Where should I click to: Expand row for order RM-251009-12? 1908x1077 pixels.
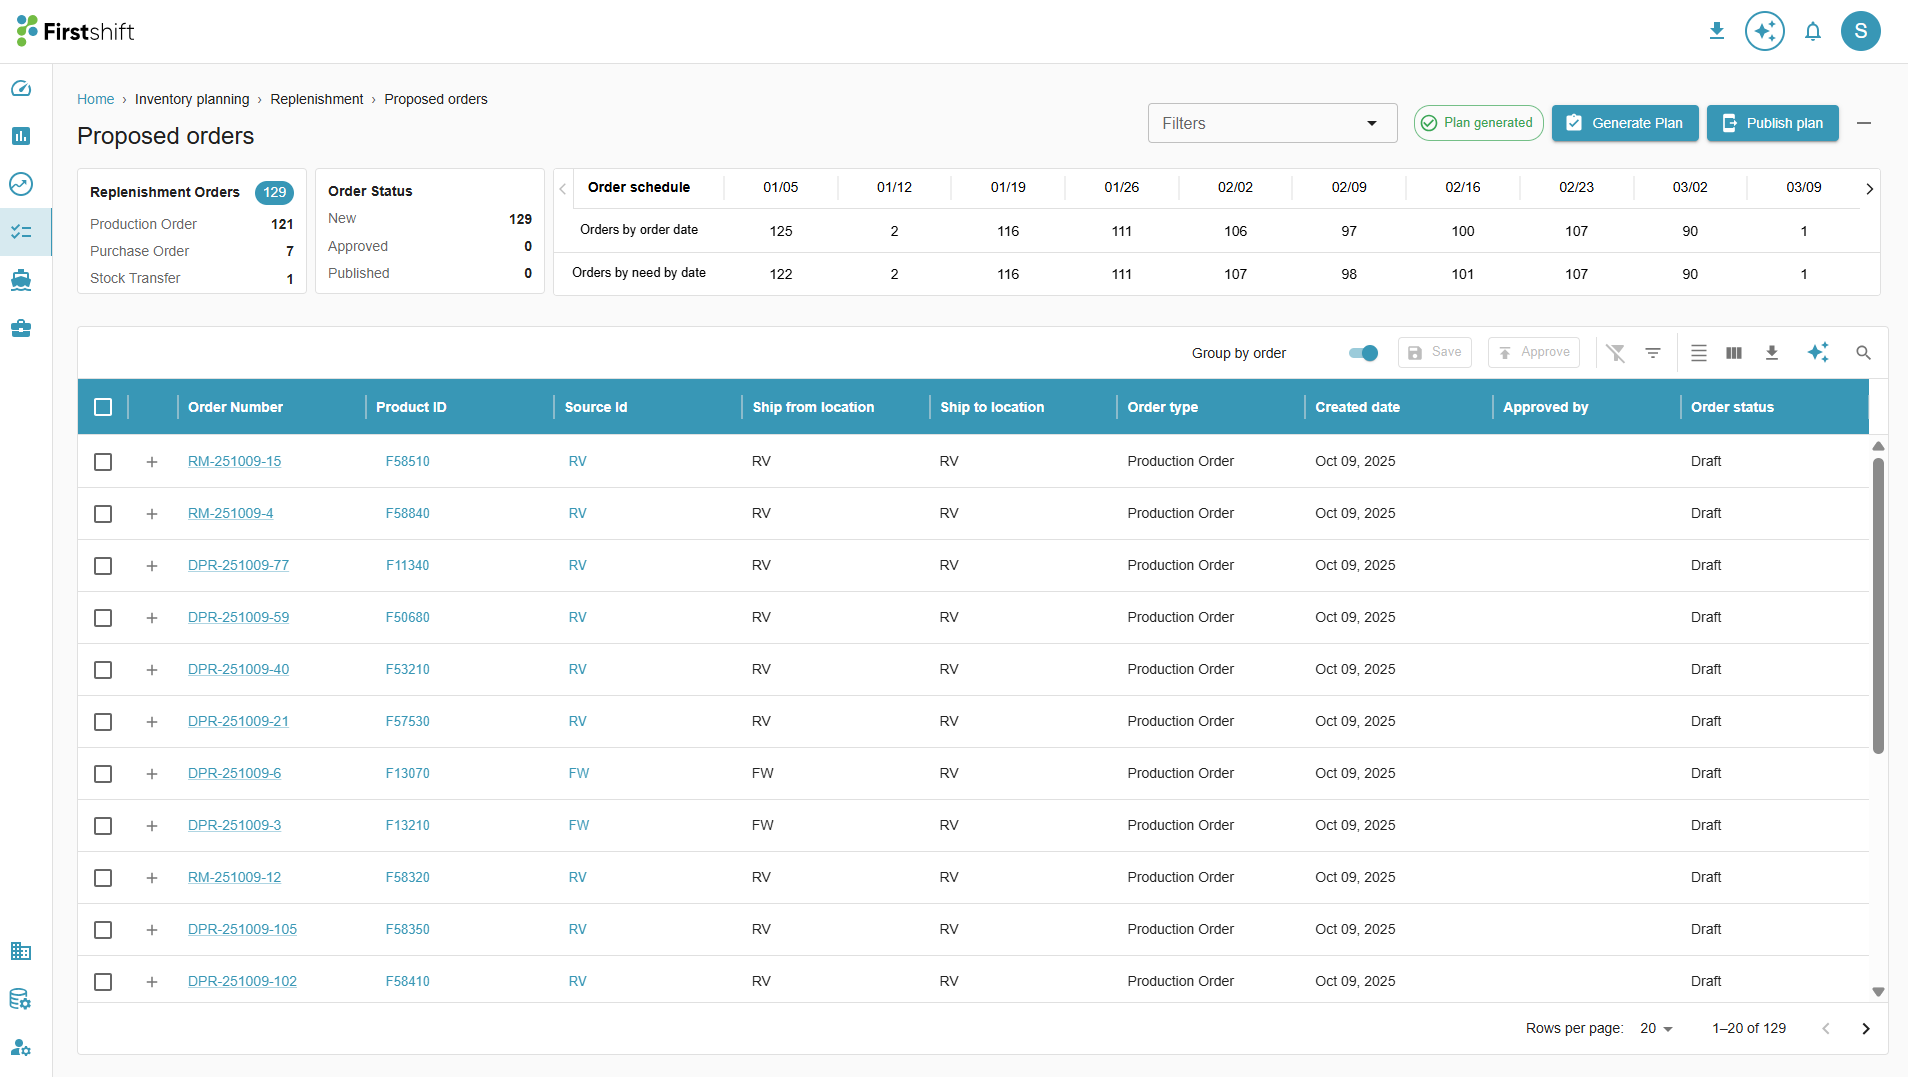(152, 878)
